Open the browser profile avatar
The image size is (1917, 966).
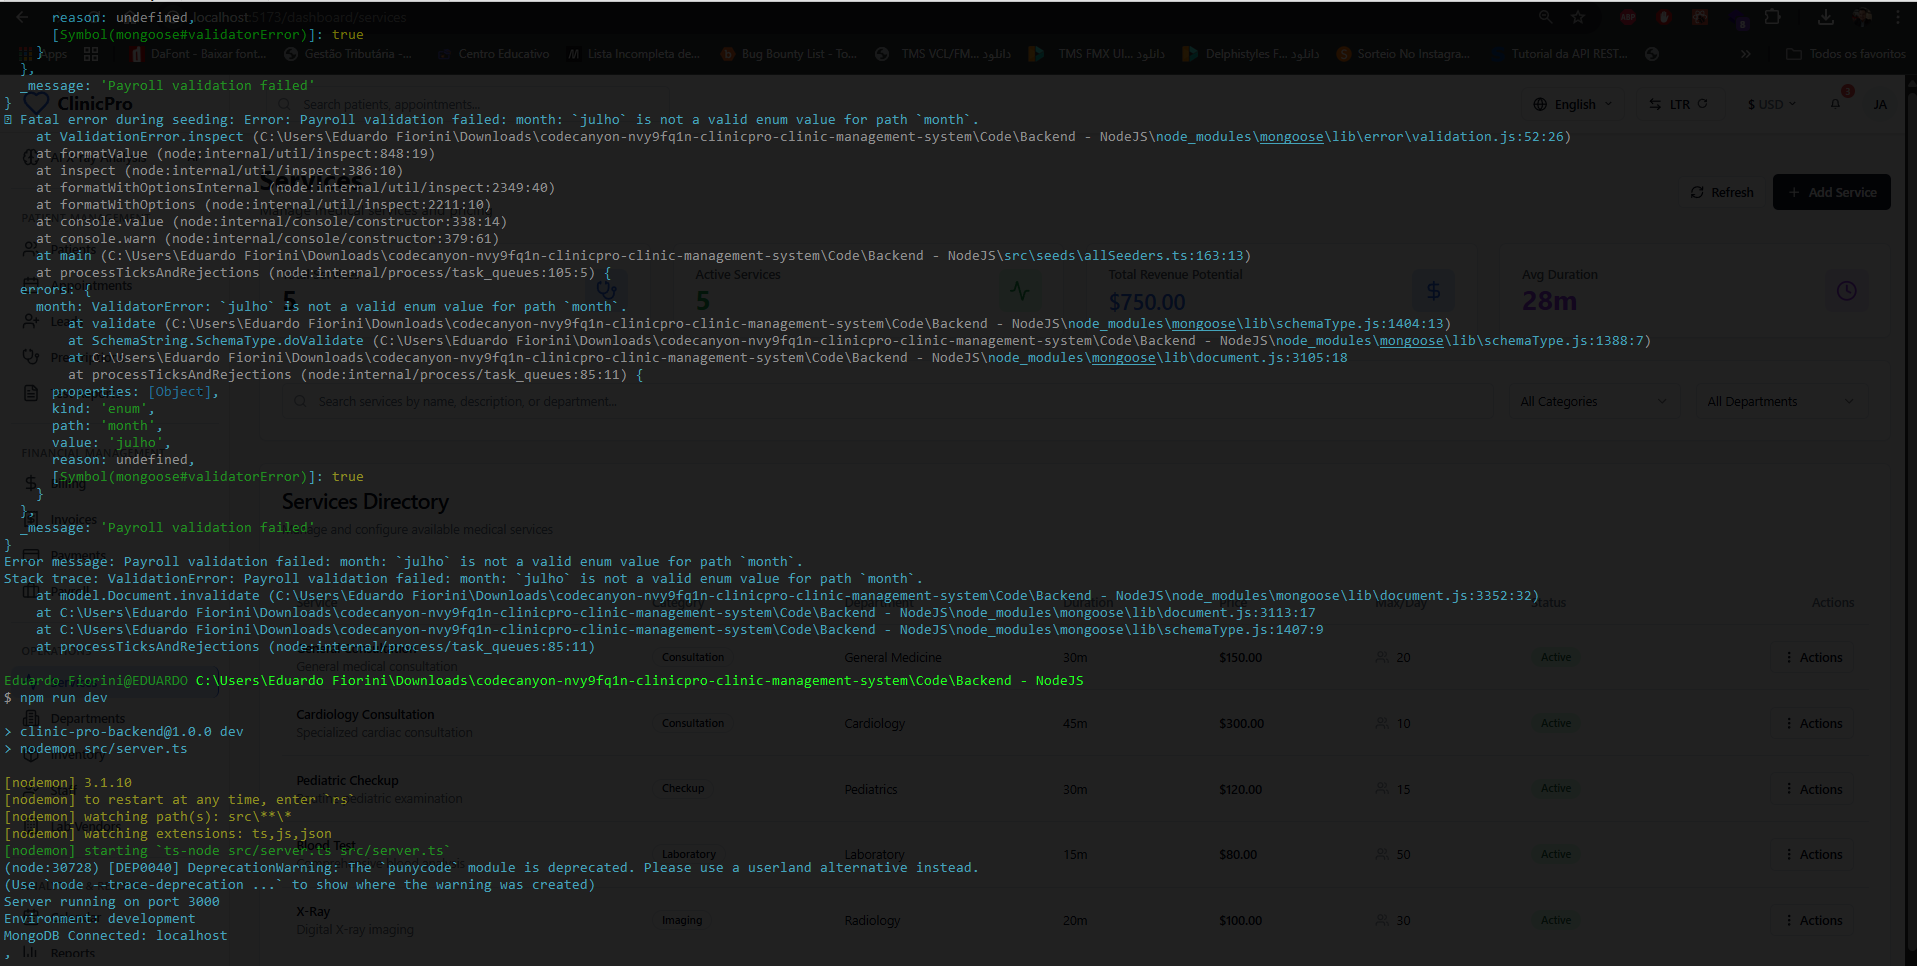pyautogui.click(x=1862, y=17)
